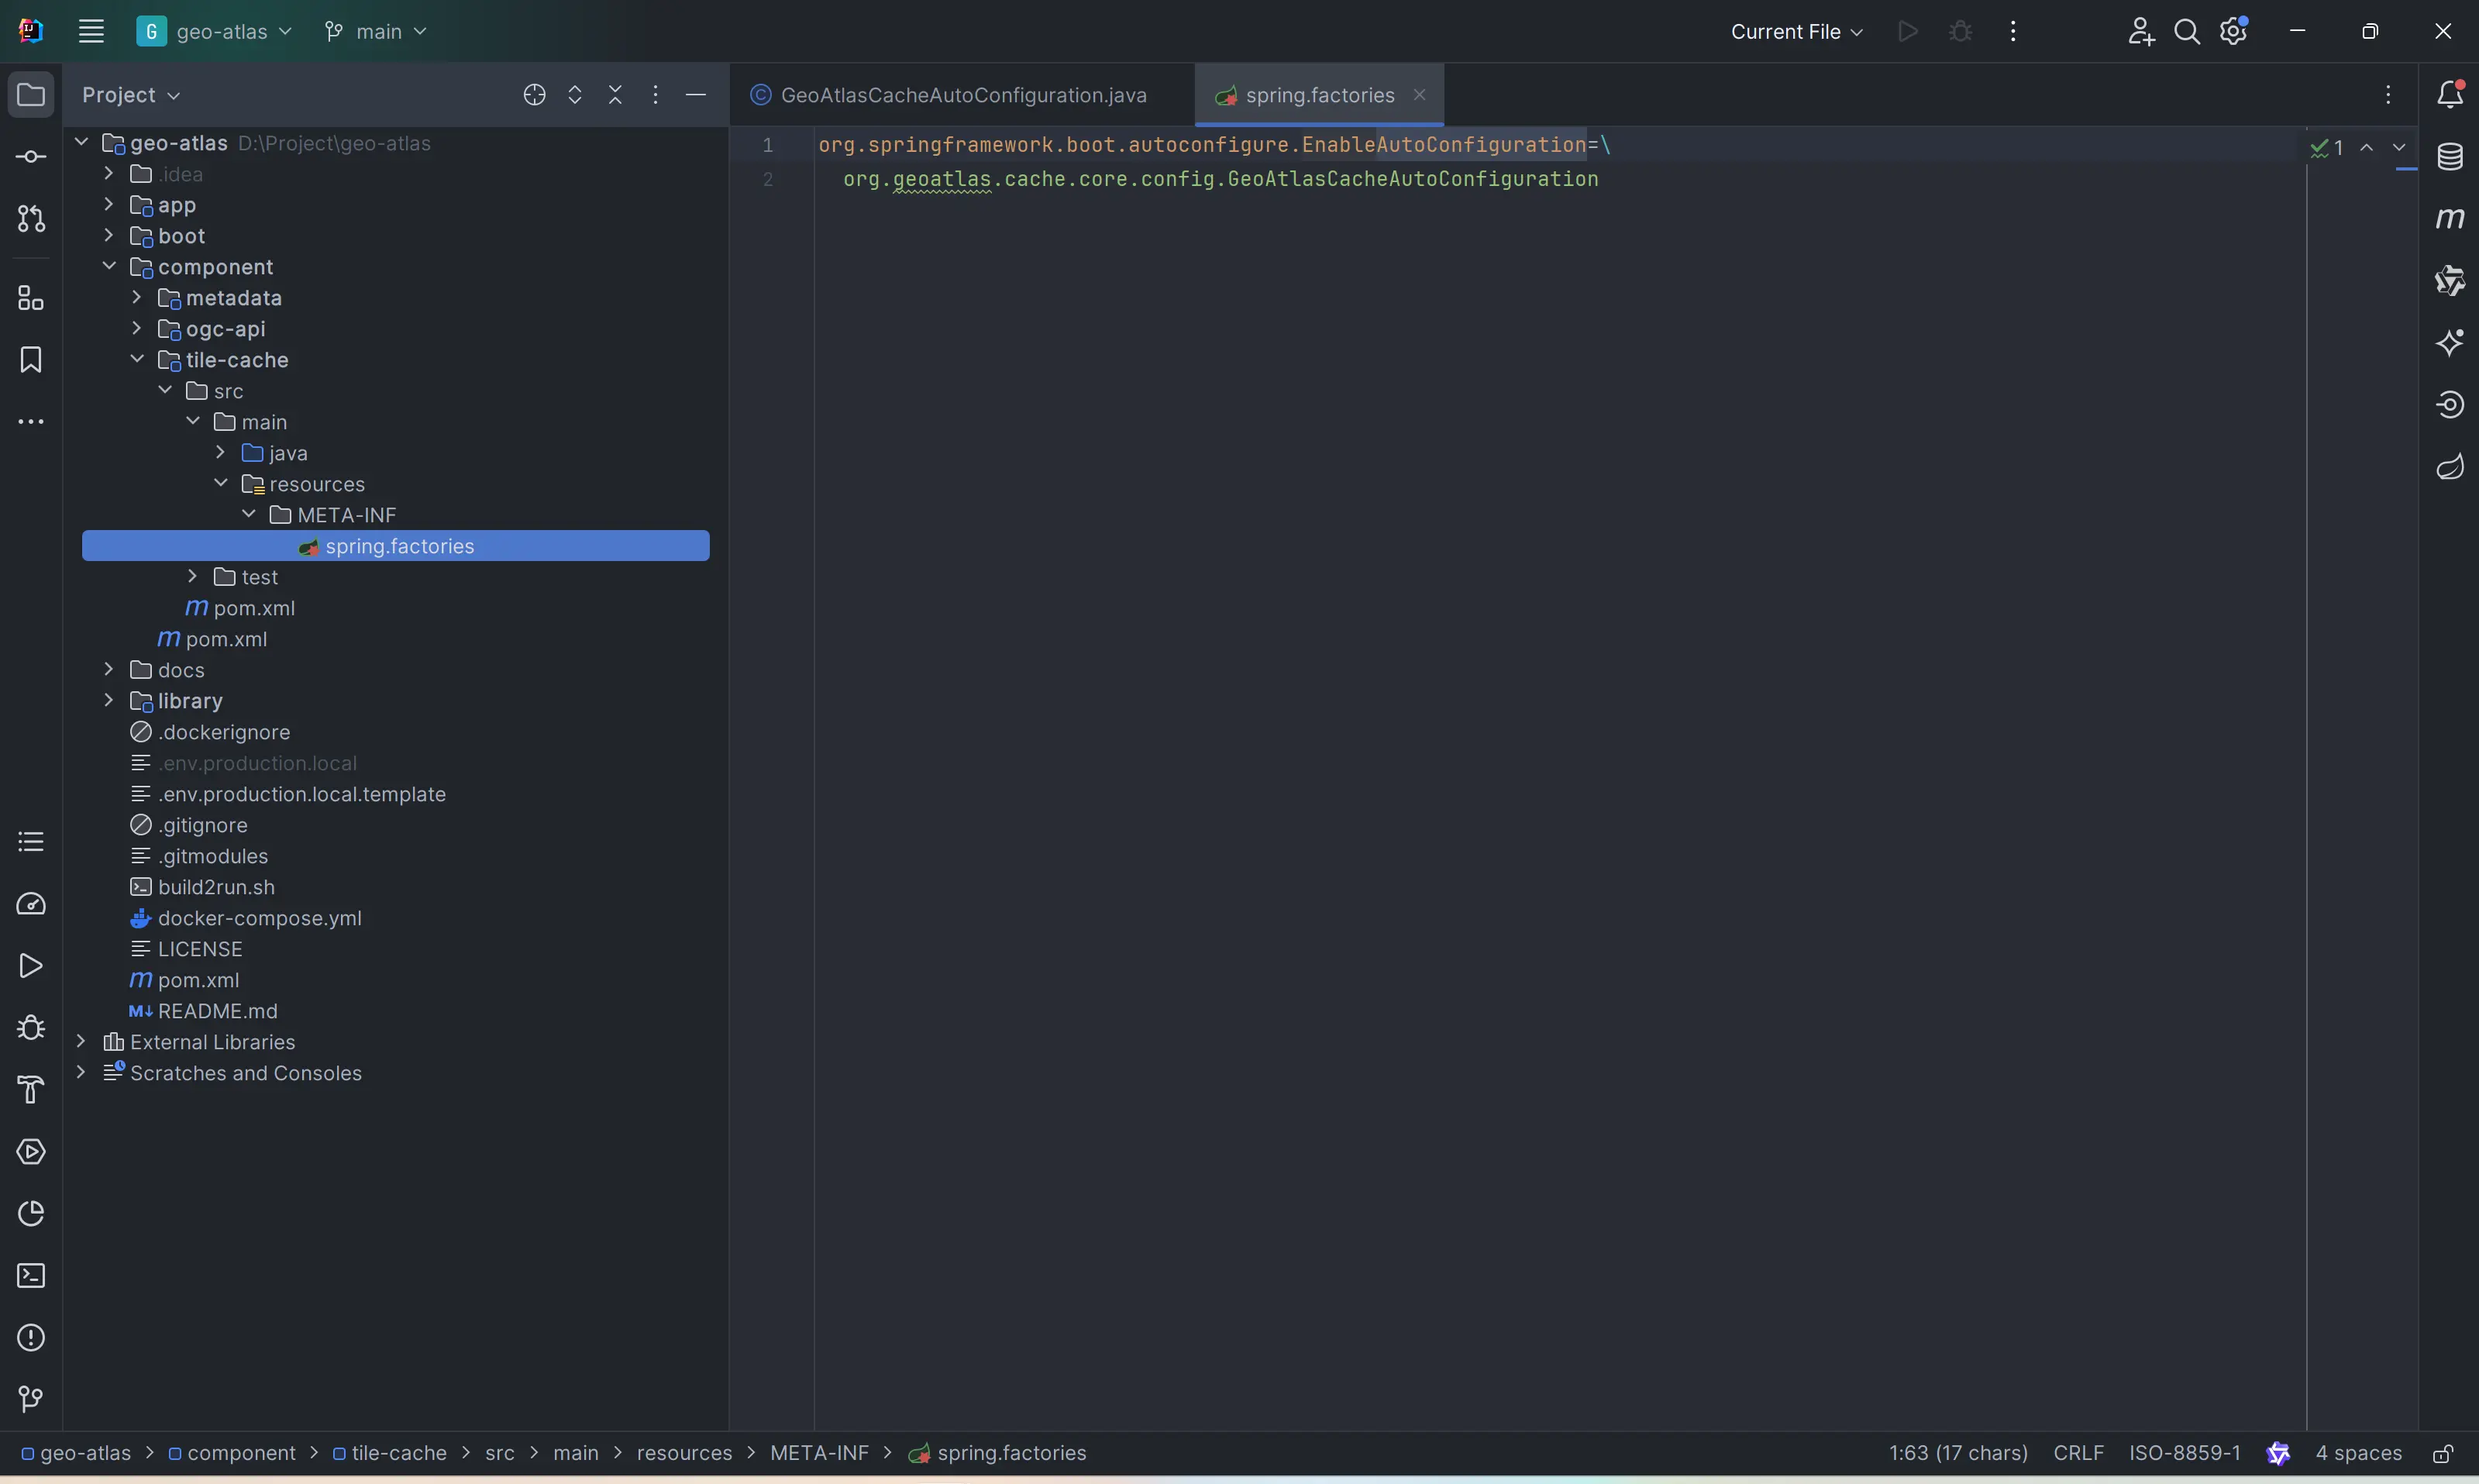2479x1484 pixels.
Task: Open Project panel options menu
Action: click(x=655, y=95)
